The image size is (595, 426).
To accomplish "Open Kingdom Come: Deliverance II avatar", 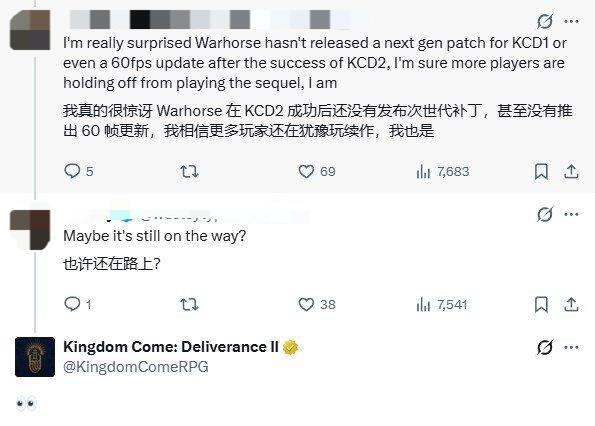I will (35, 357).
